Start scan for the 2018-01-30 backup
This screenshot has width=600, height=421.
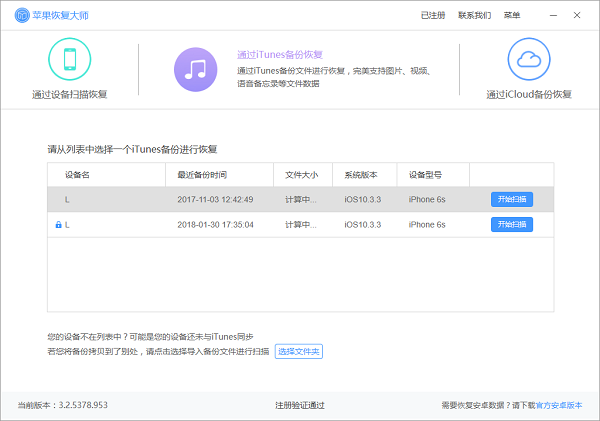(x=511, y=225)
